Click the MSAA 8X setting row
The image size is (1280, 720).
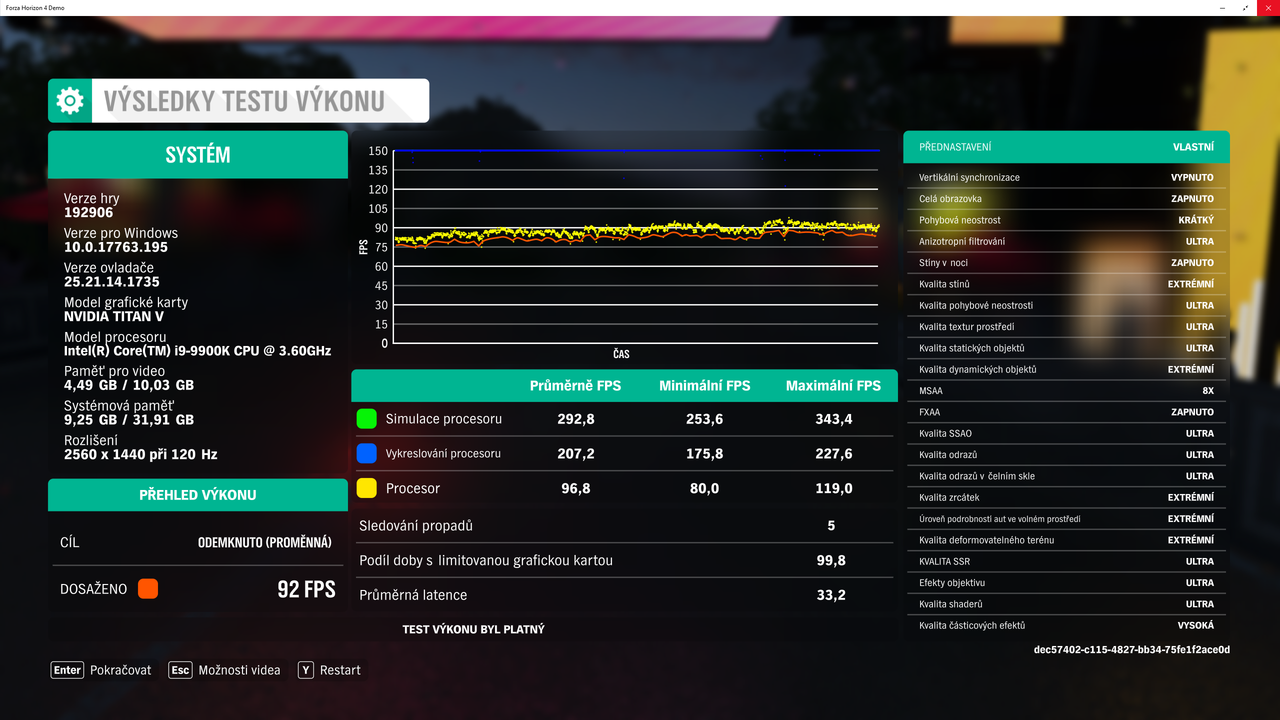pyautogui.click(x=1066, y=391)
